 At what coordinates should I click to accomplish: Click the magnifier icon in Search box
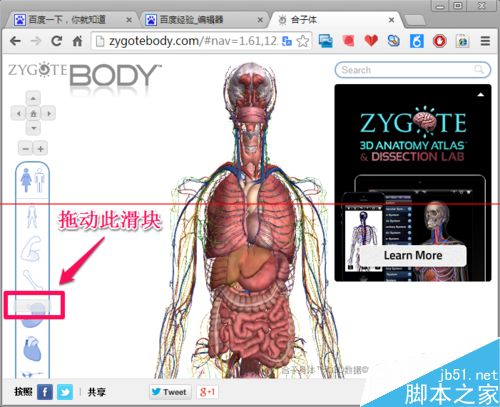(x=479, y=70)
